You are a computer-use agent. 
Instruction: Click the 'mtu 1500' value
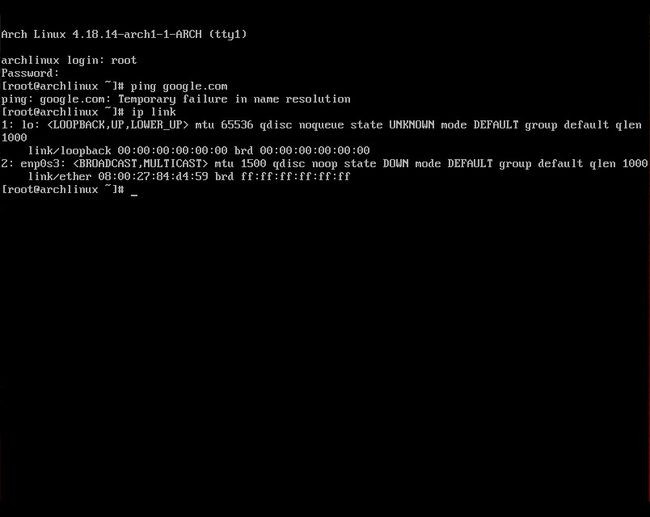(240, 163)
